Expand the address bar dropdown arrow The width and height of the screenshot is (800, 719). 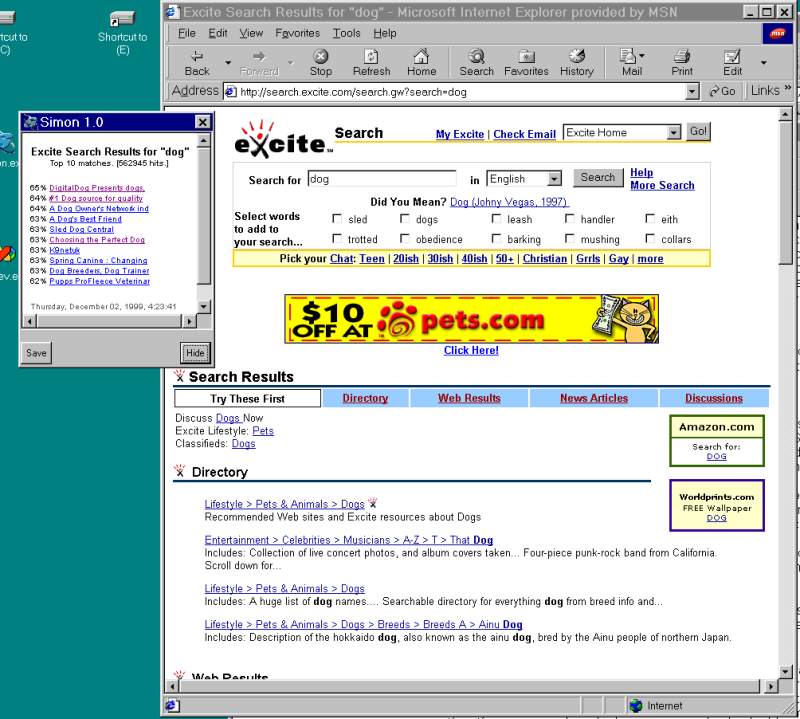(692, 91)
